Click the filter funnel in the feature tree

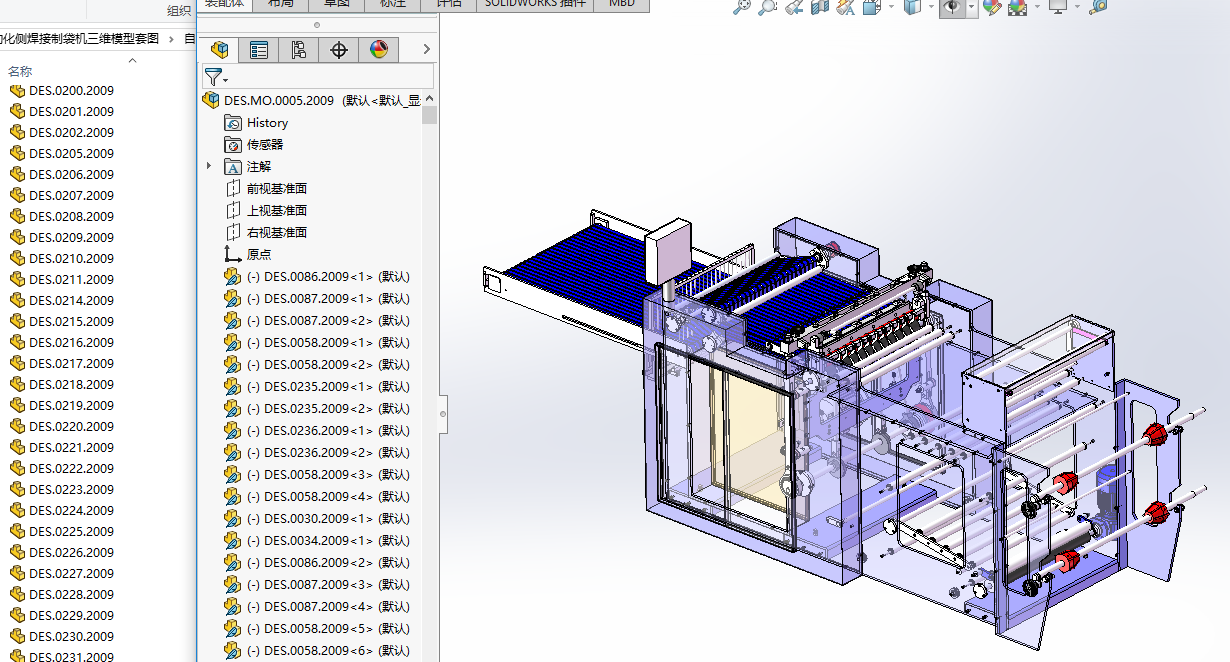[x=213, y=77]
